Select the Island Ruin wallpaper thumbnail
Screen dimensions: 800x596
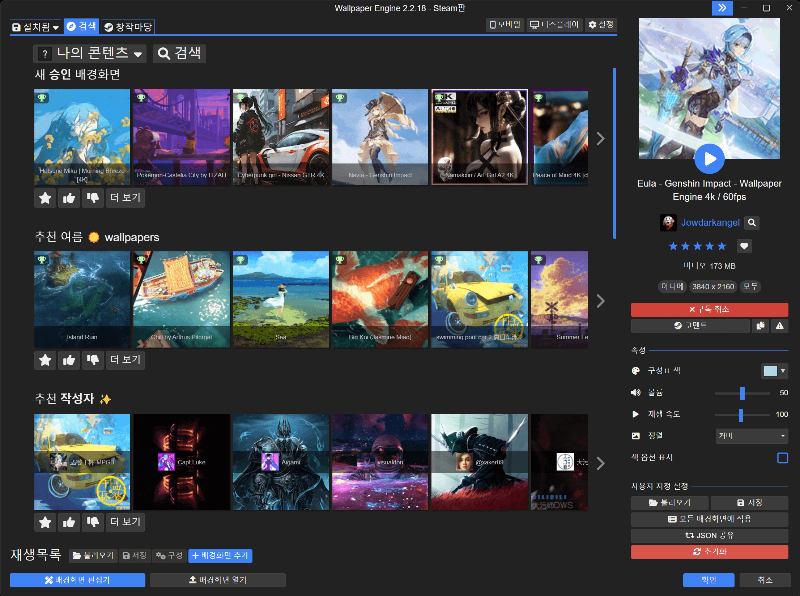pos(82,300)
